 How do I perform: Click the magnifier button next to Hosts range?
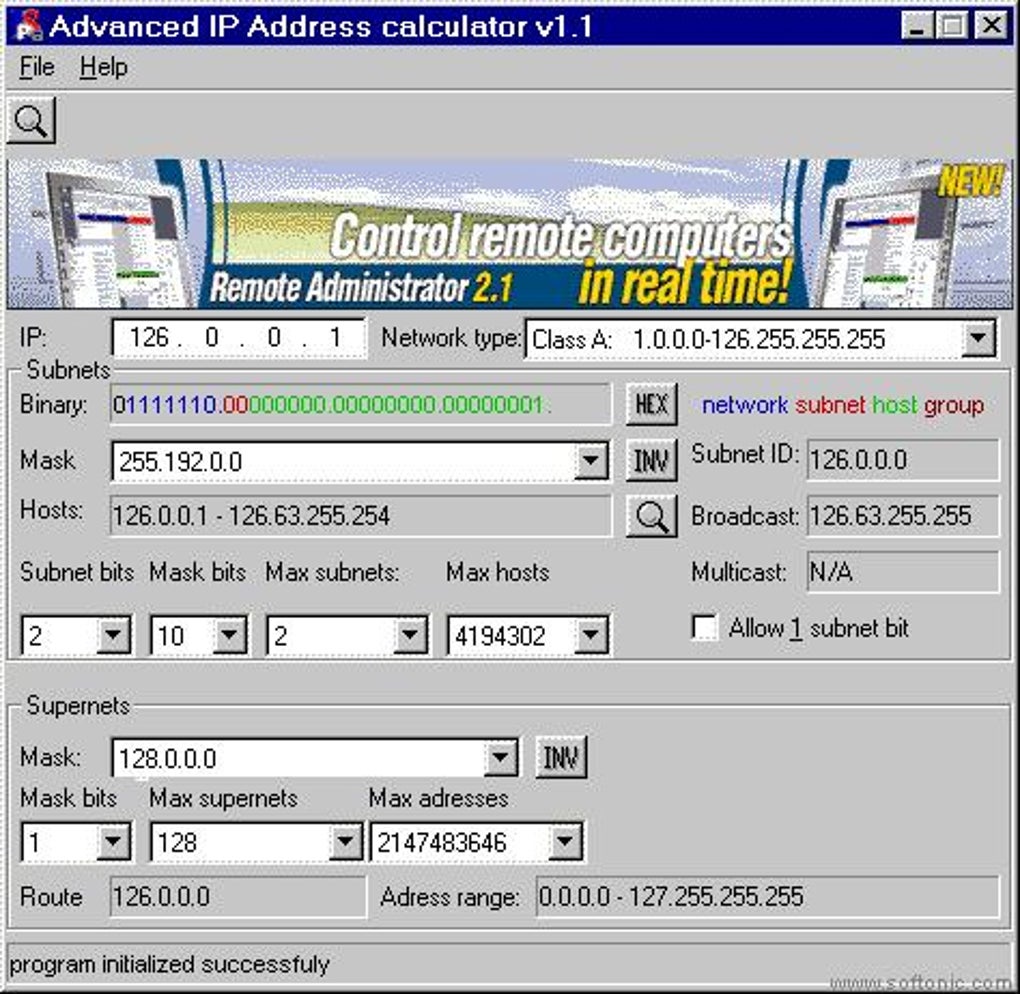(x=651, y=517)
